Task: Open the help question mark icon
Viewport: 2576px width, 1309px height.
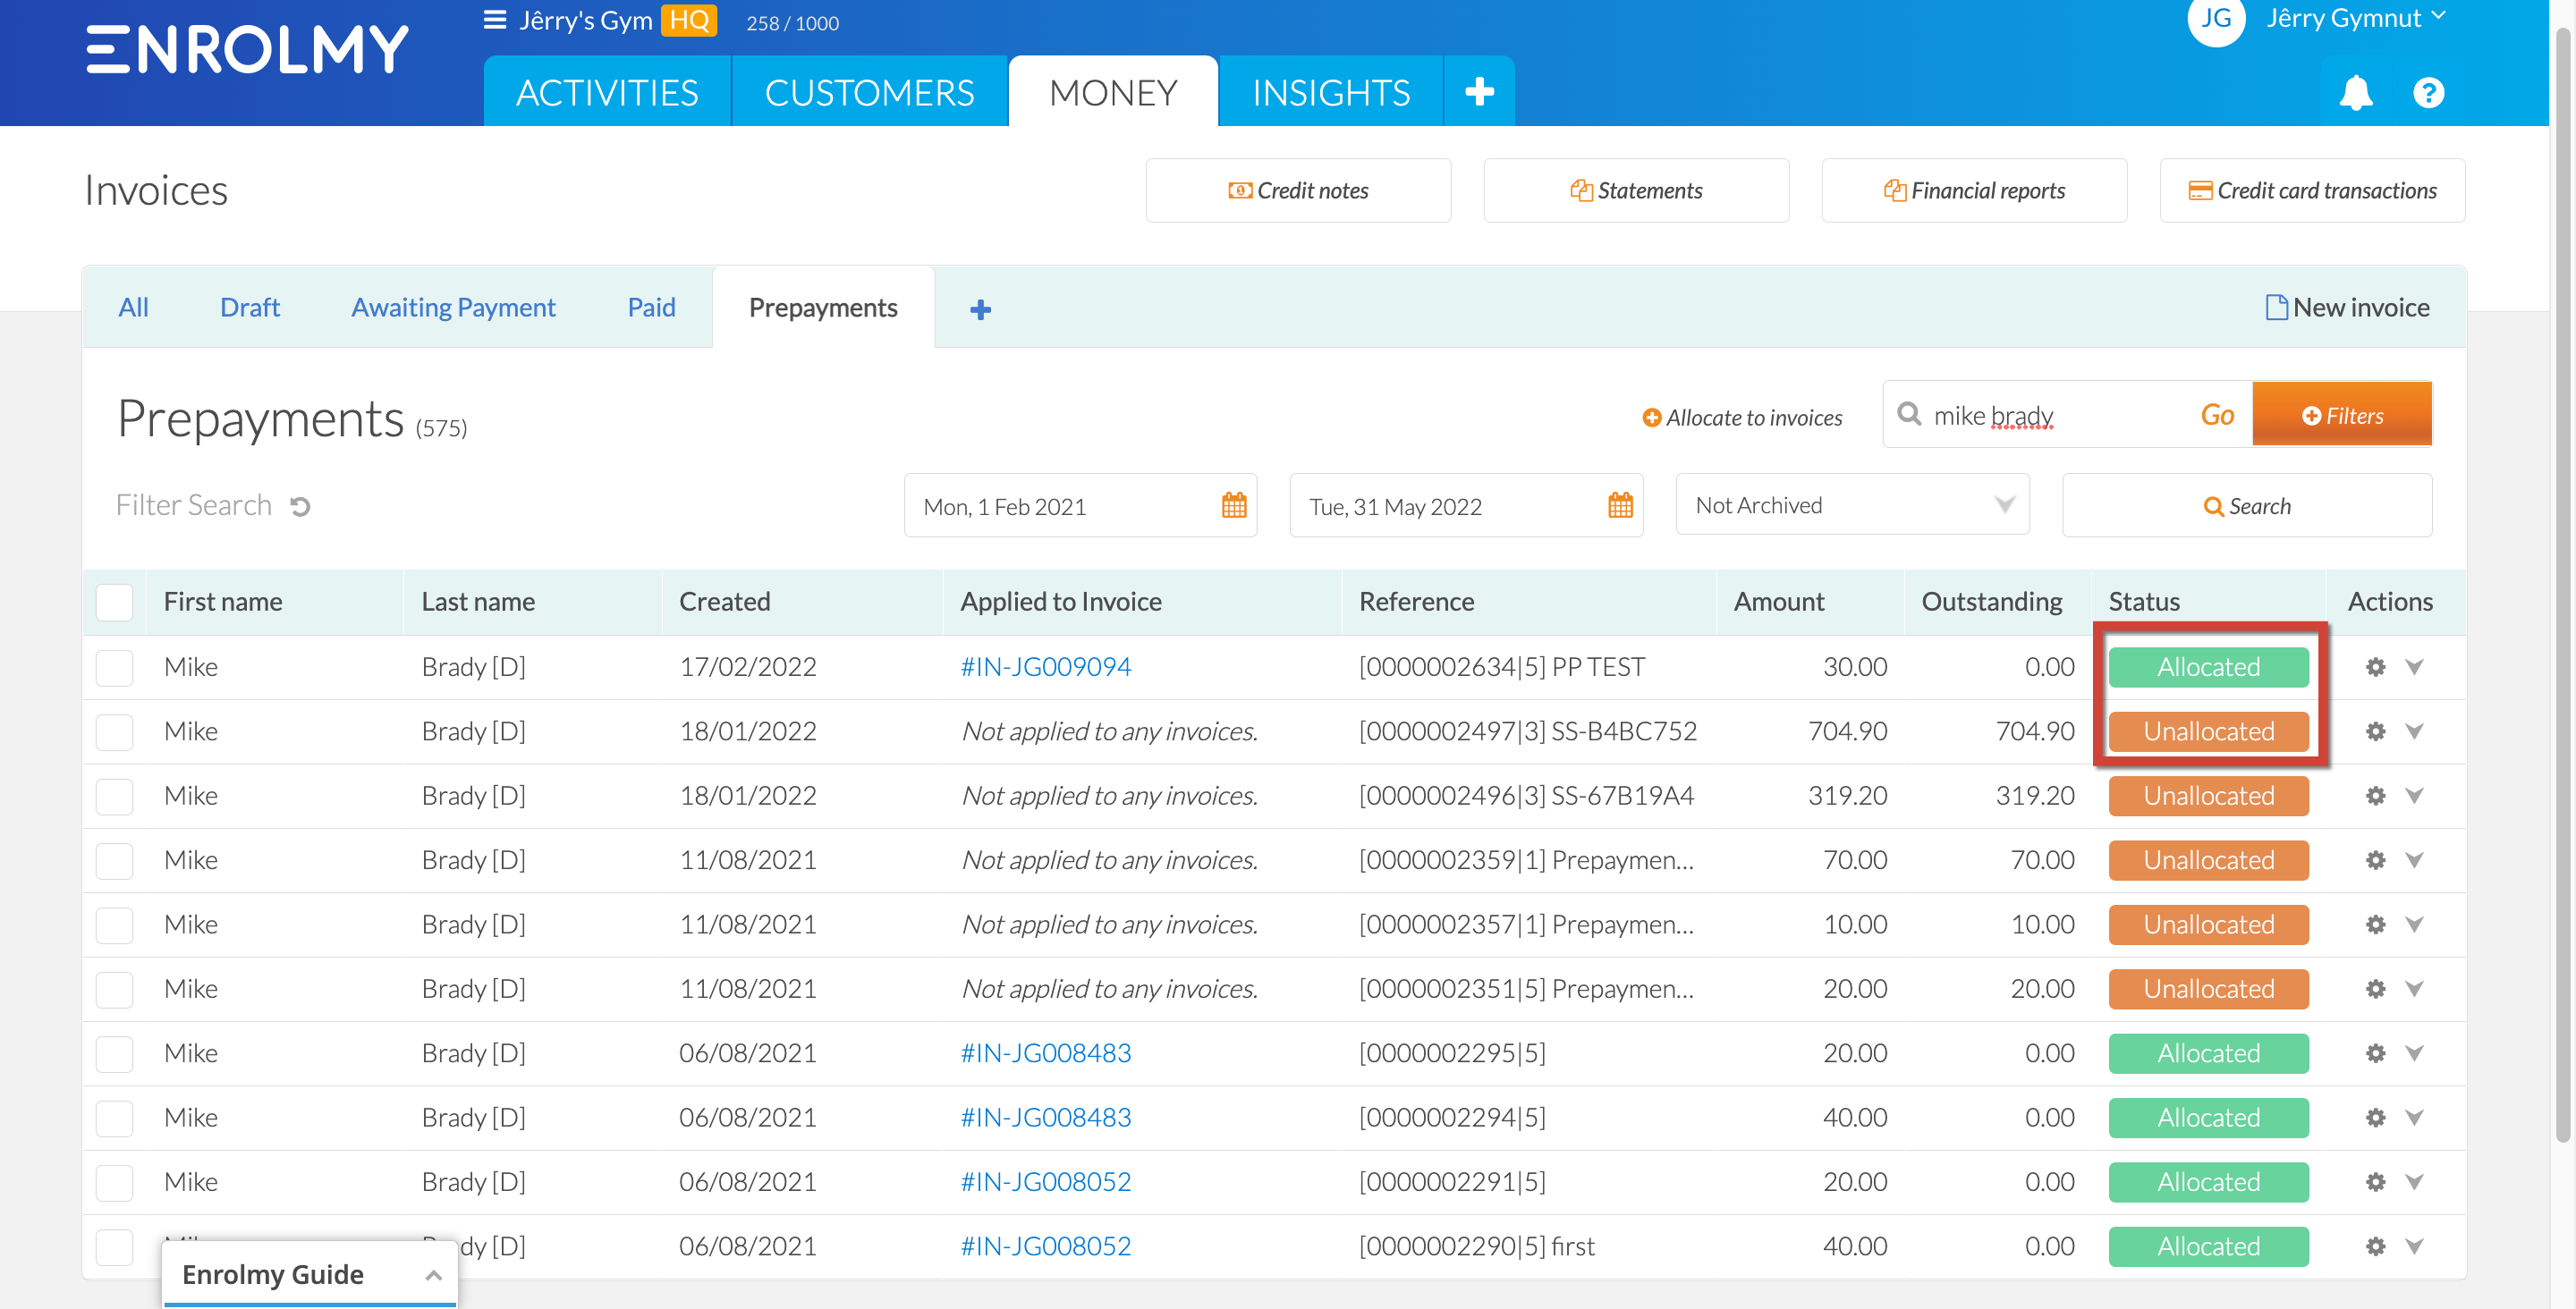Action: coord(2428,93)
